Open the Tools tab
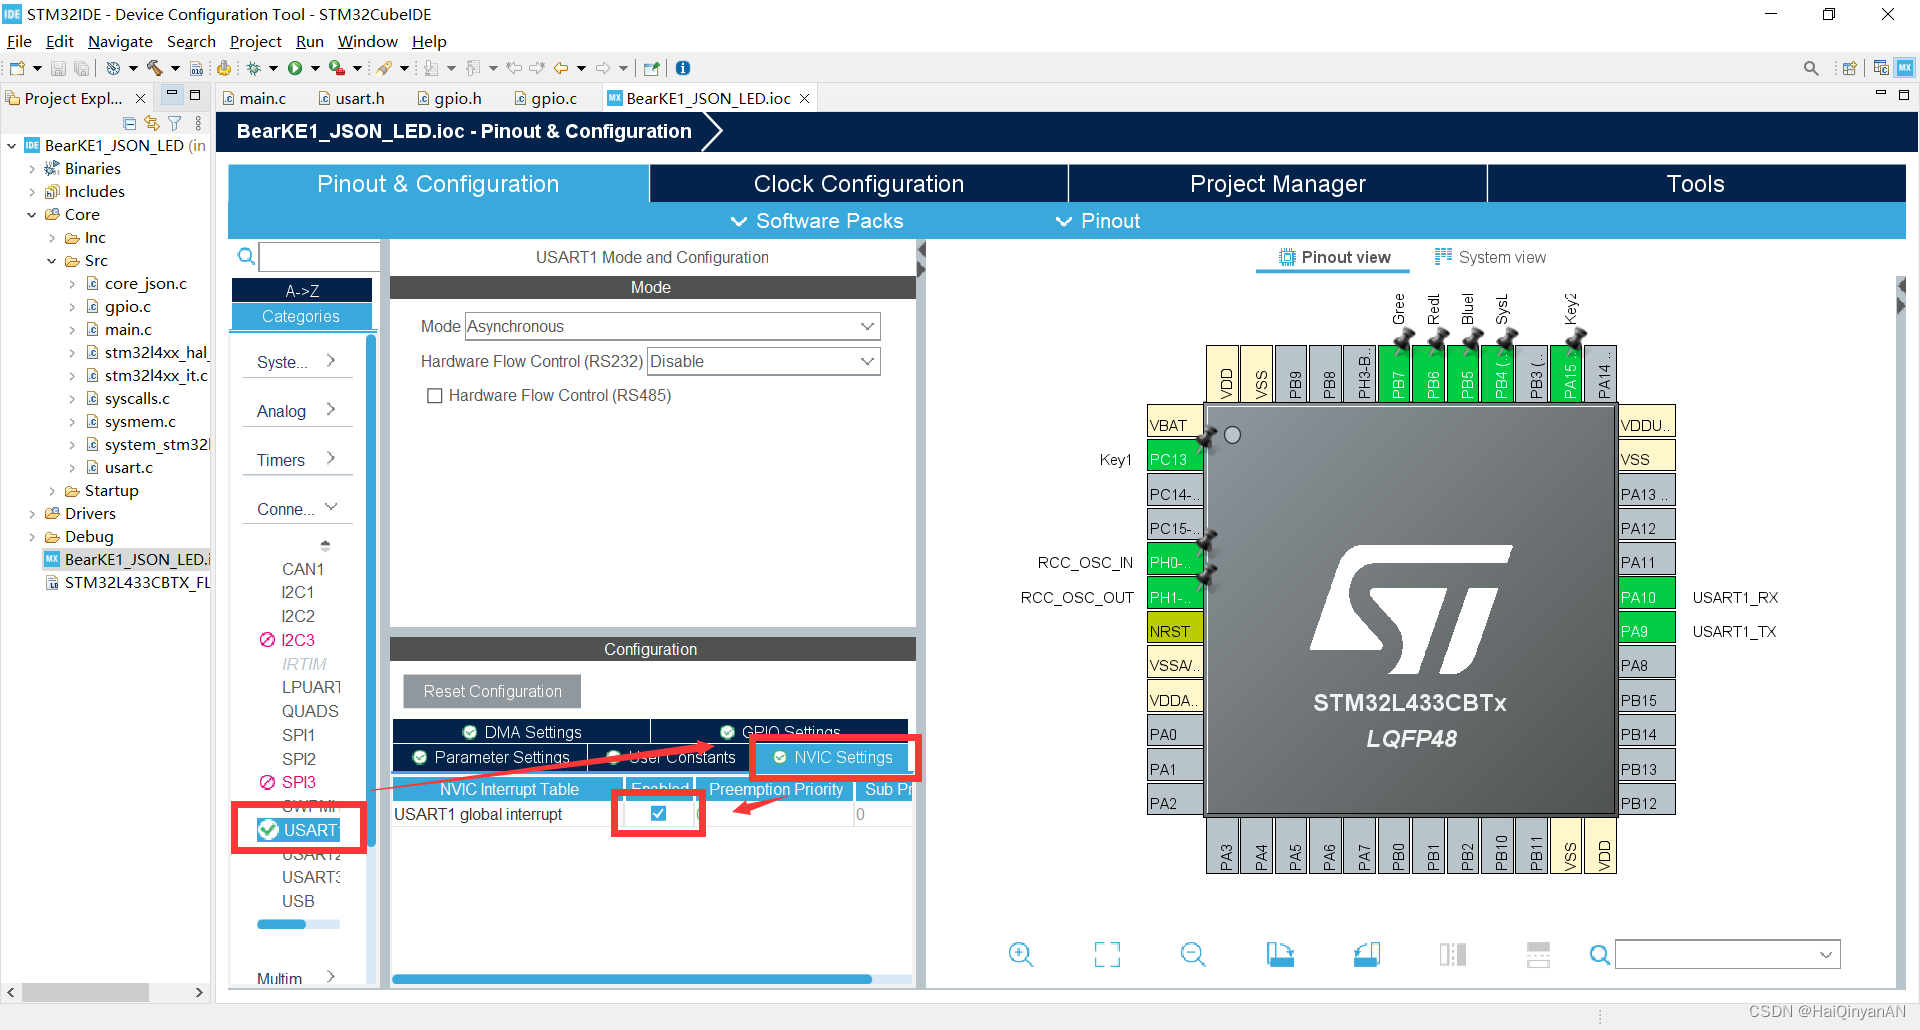Viewport: 1920px width, 1030px height. [1696, 184]
